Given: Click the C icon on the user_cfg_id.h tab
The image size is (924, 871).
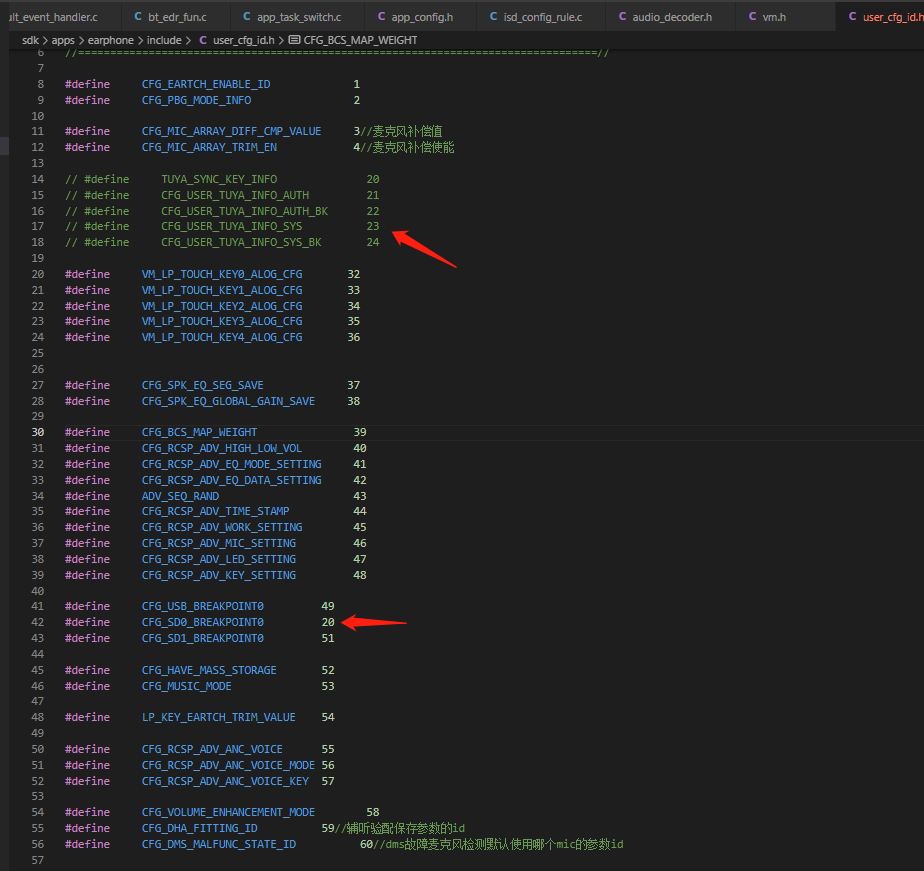Looking at the screenshot, I should (852, 17).
